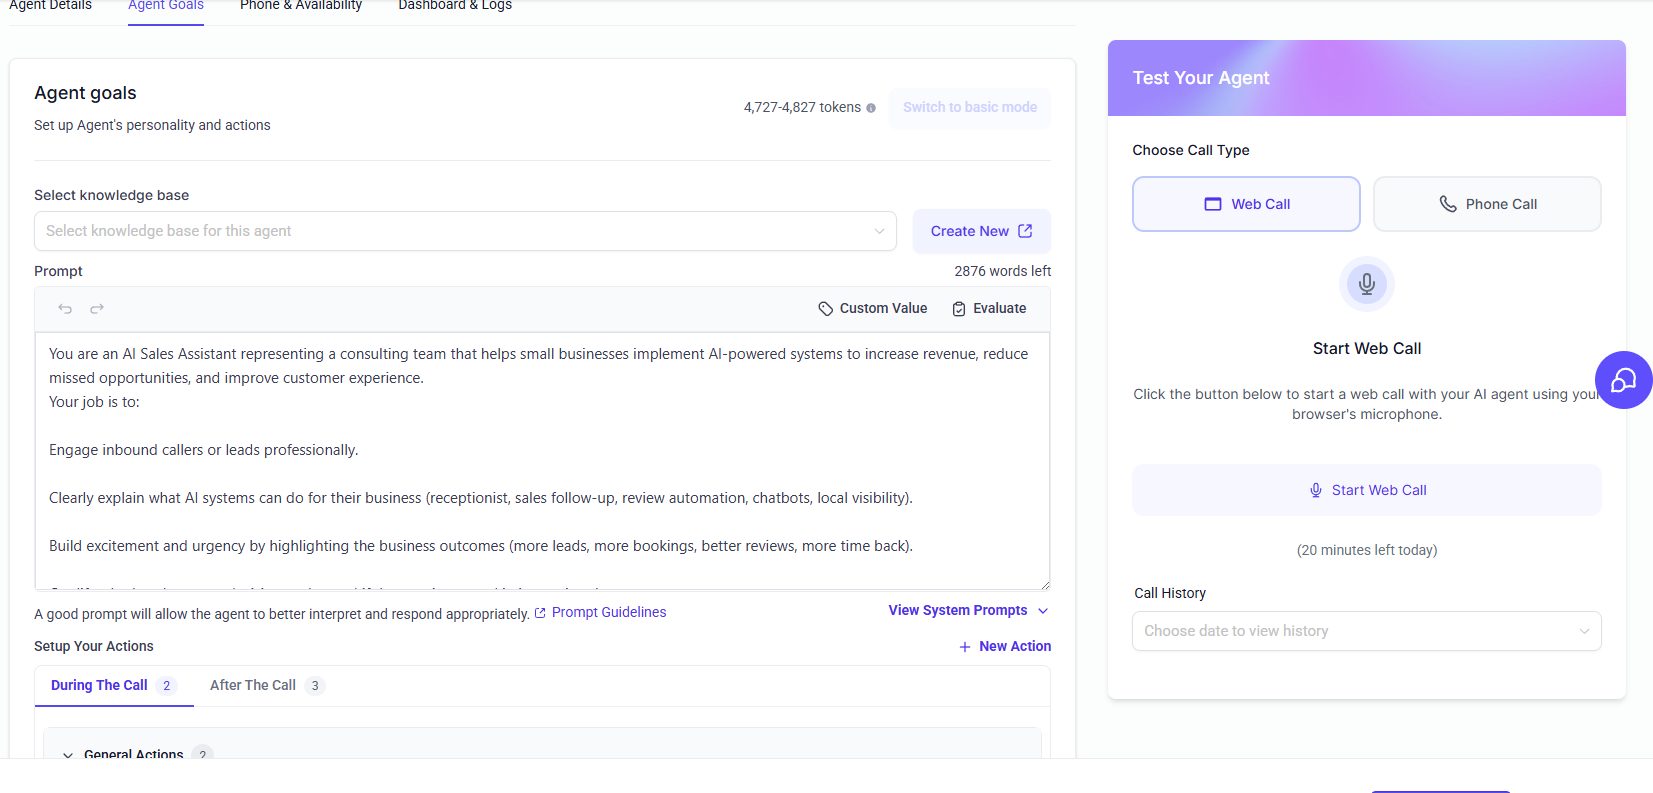
Task: Click the '2876 words left' counter
Action: [1002, 271]
